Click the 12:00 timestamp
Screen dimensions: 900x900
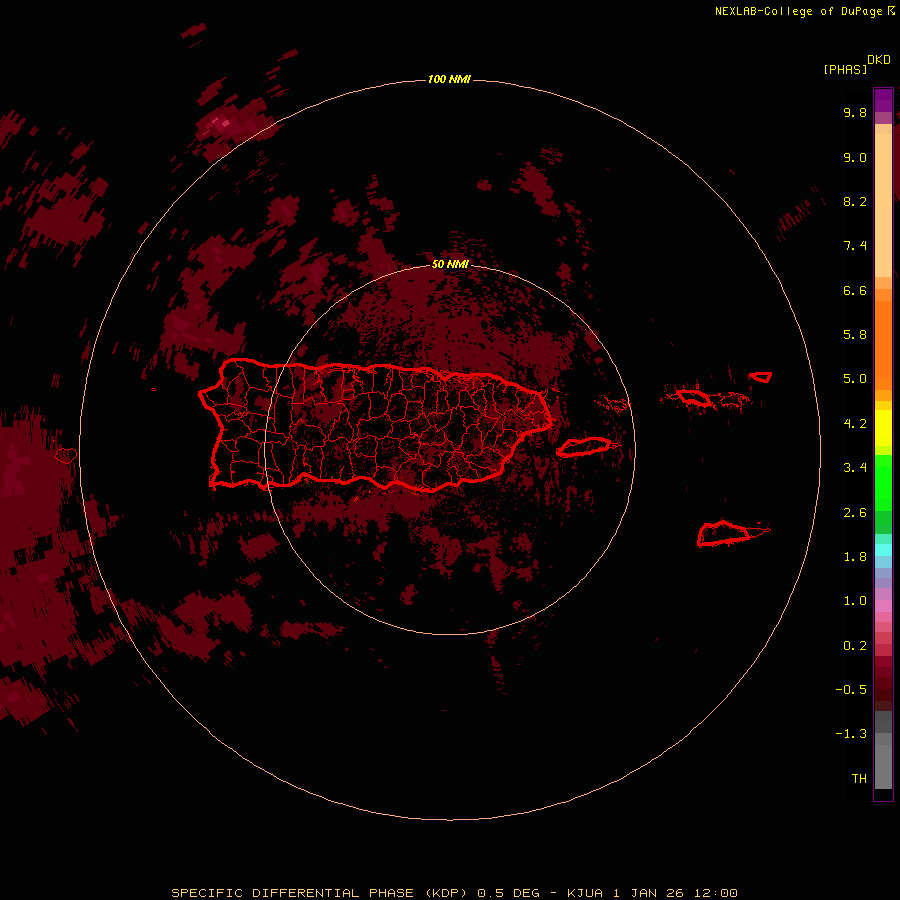[x=716, y=893]
